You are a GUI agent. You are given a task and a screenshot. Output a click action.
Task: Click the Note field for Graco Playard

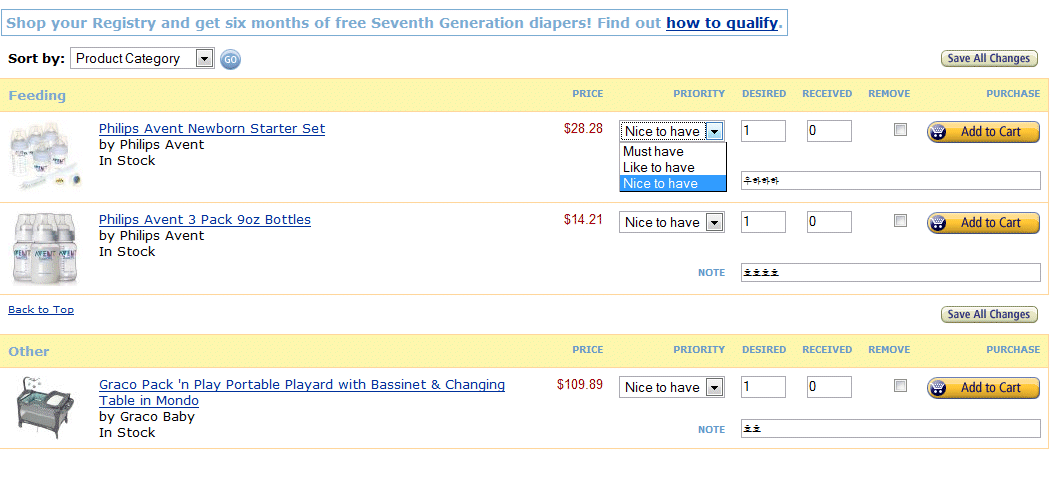tap(890, 428)
